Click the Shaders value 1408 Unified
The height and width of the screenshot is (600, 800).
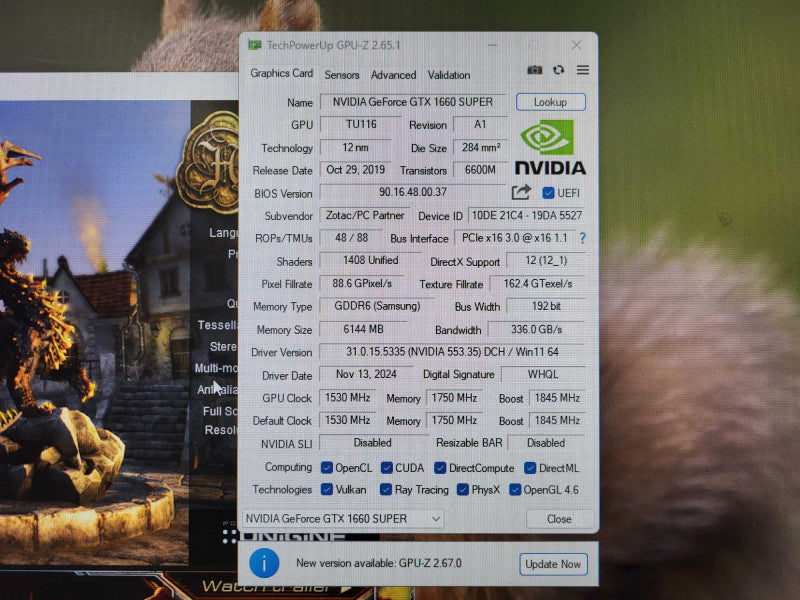(370, 260)
